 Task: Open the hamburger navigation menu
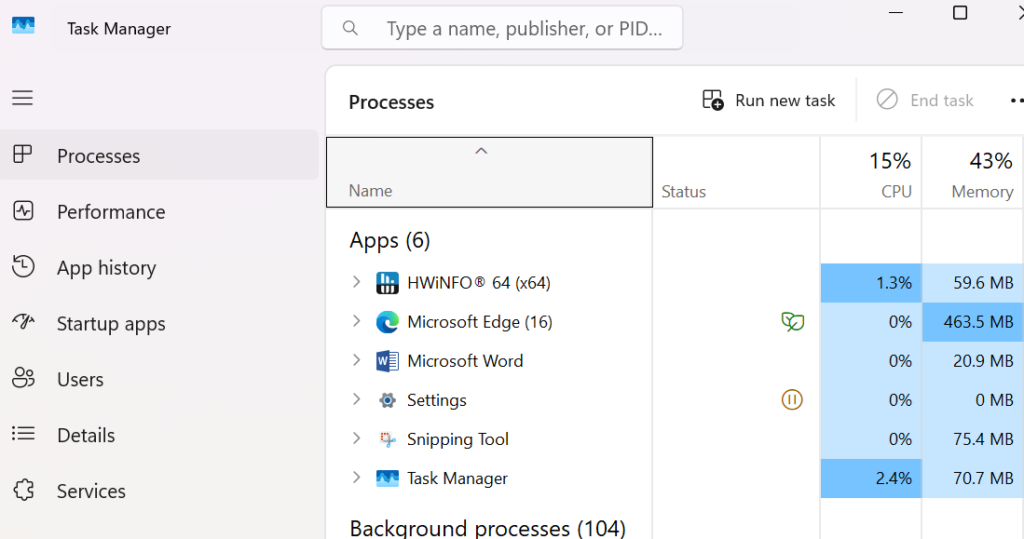point(22,98)
